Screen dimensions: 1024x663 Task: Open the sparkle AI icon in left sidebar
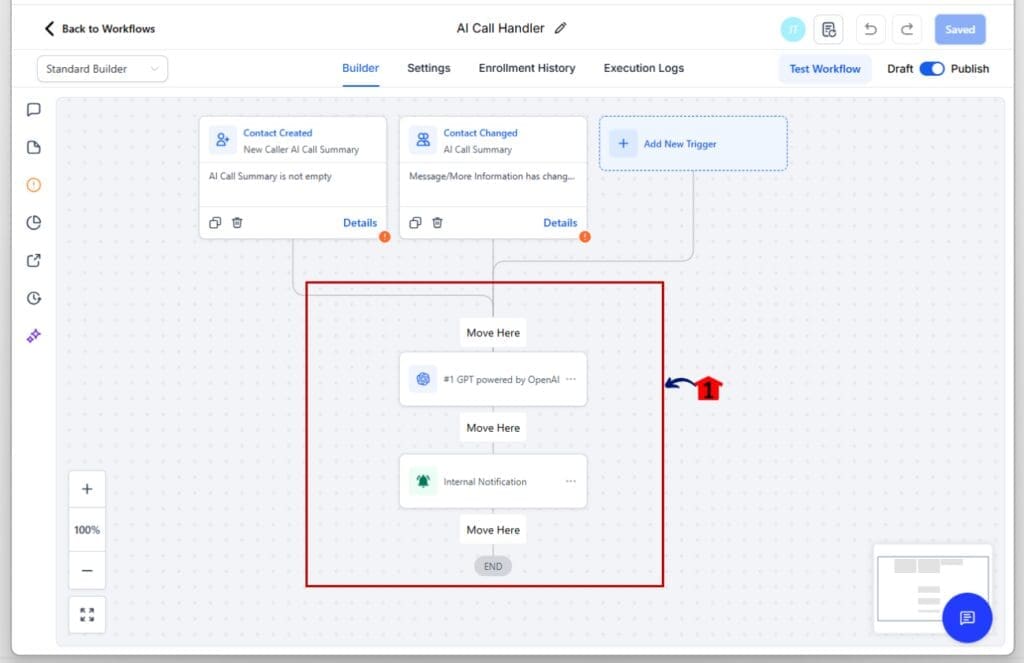point(34,336)
